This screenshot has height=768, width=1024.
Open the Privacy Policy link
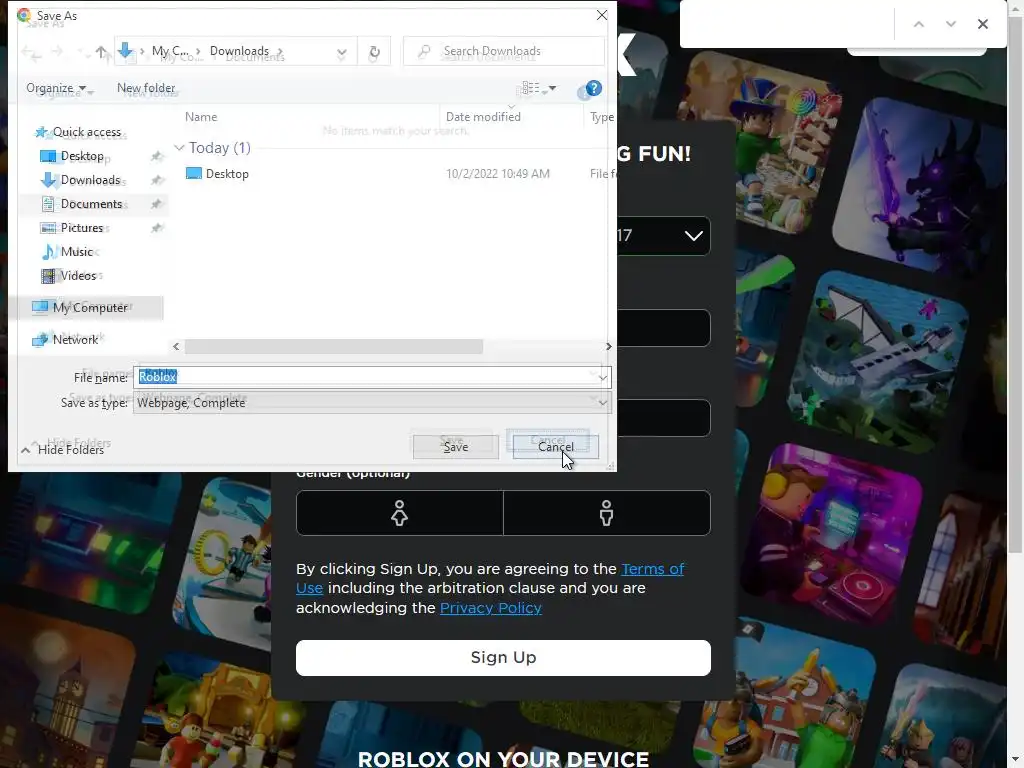[490, 608]
